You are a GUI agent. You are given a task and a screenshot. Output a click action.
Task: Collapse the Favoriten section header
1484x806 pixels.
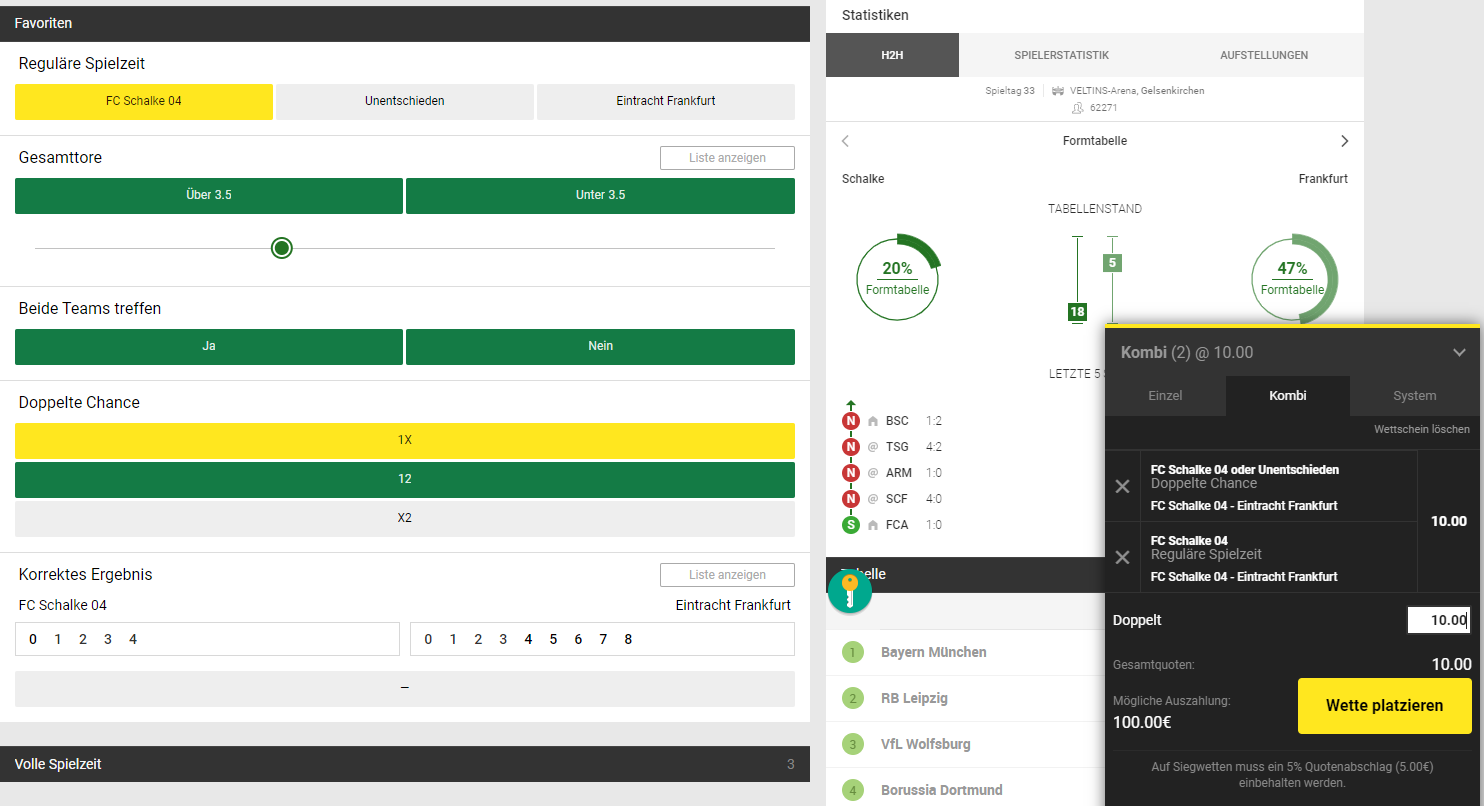(x=405, y=23)
